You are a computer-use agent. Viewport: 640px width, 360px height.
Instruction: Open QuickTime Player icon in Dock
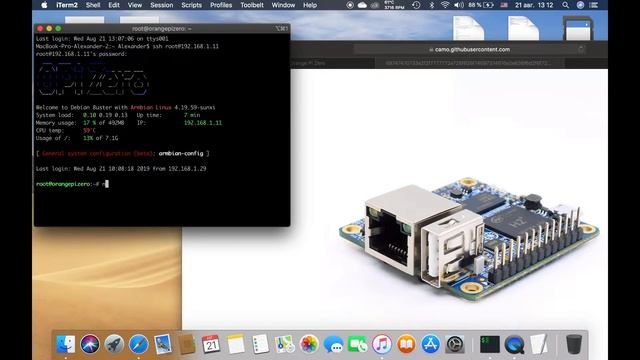514,344
